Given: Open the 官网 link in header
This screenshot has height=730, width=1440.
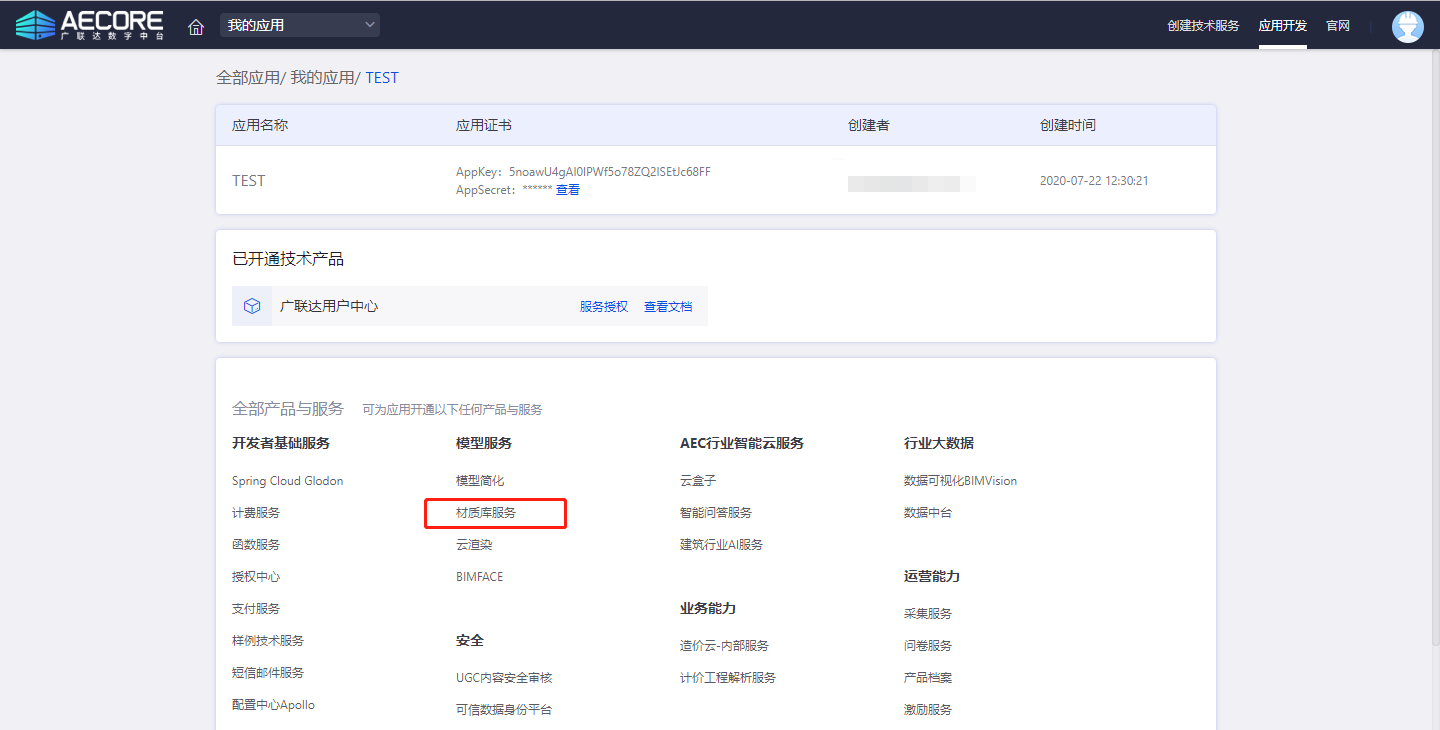Looking at the screenshot, I should [x=1338, y=26].
